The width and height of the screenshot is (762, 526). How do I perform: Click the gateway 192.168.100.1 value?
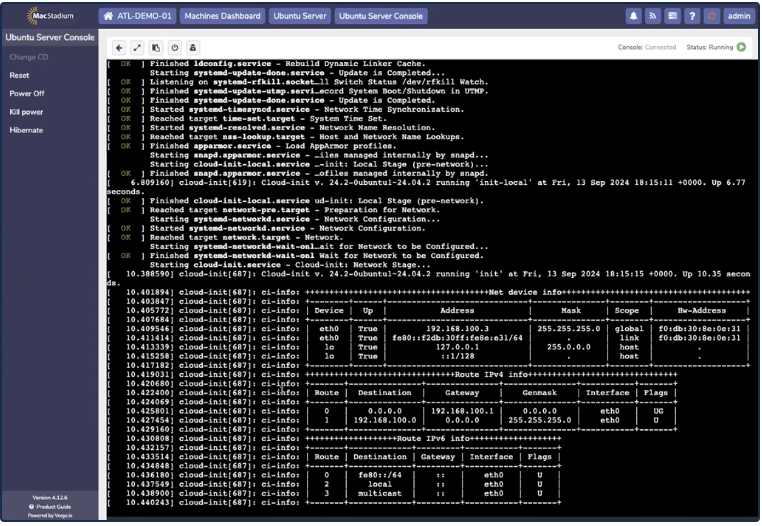point(462,411)
